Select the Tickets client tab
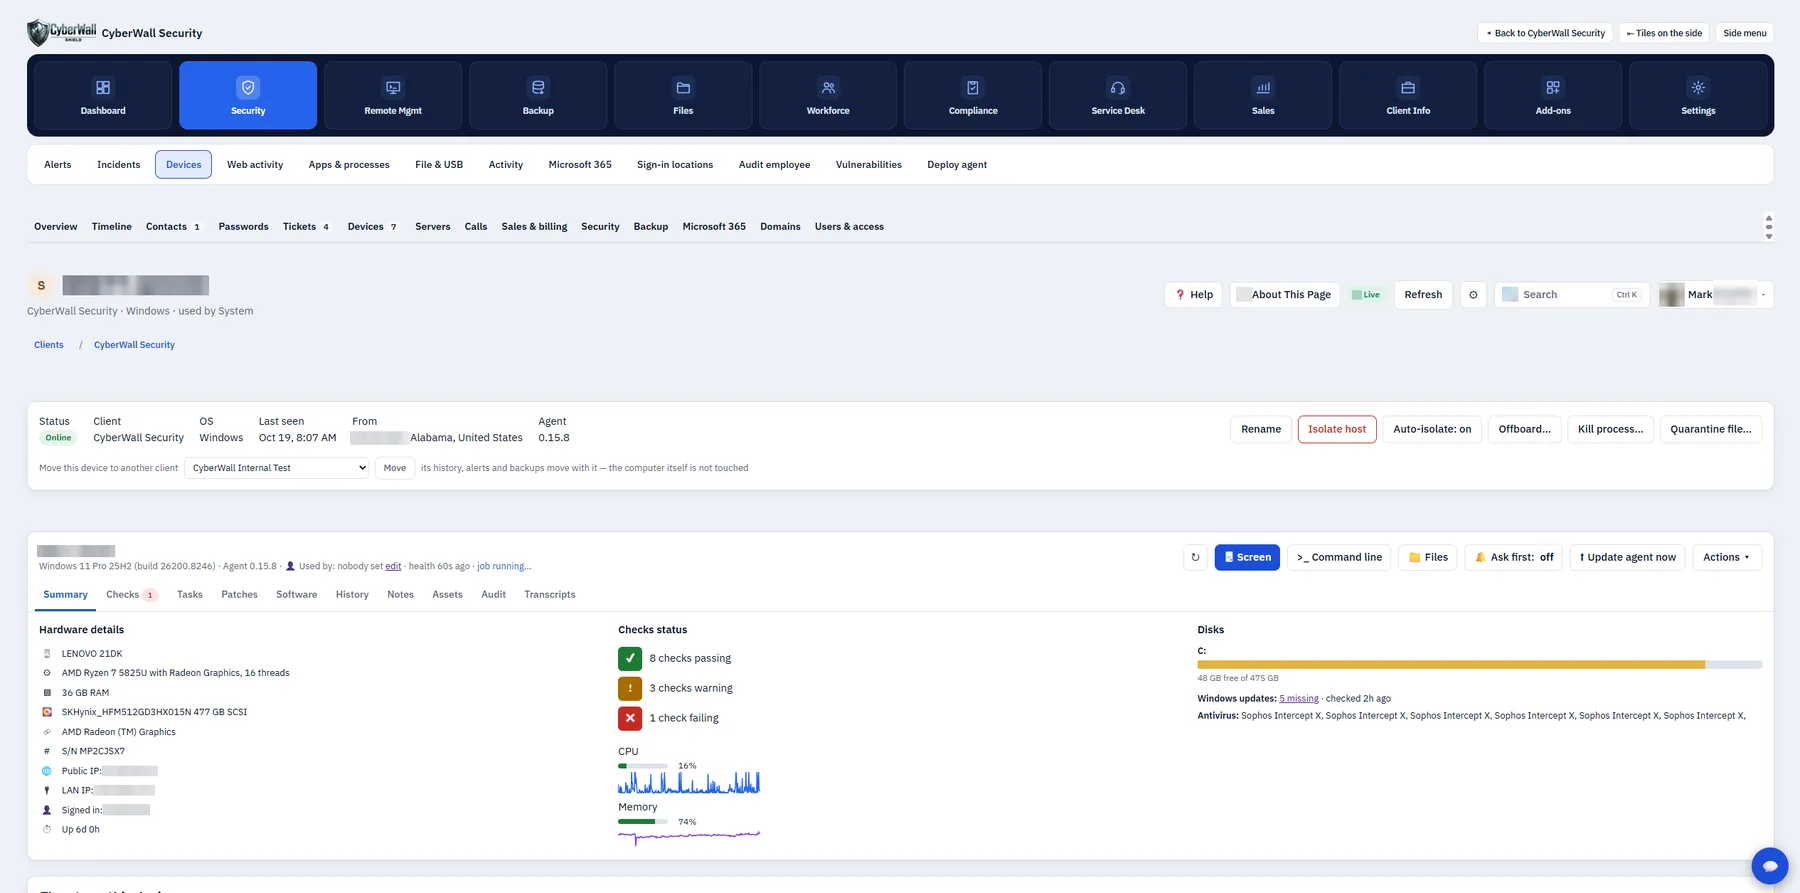 [305, 227]
